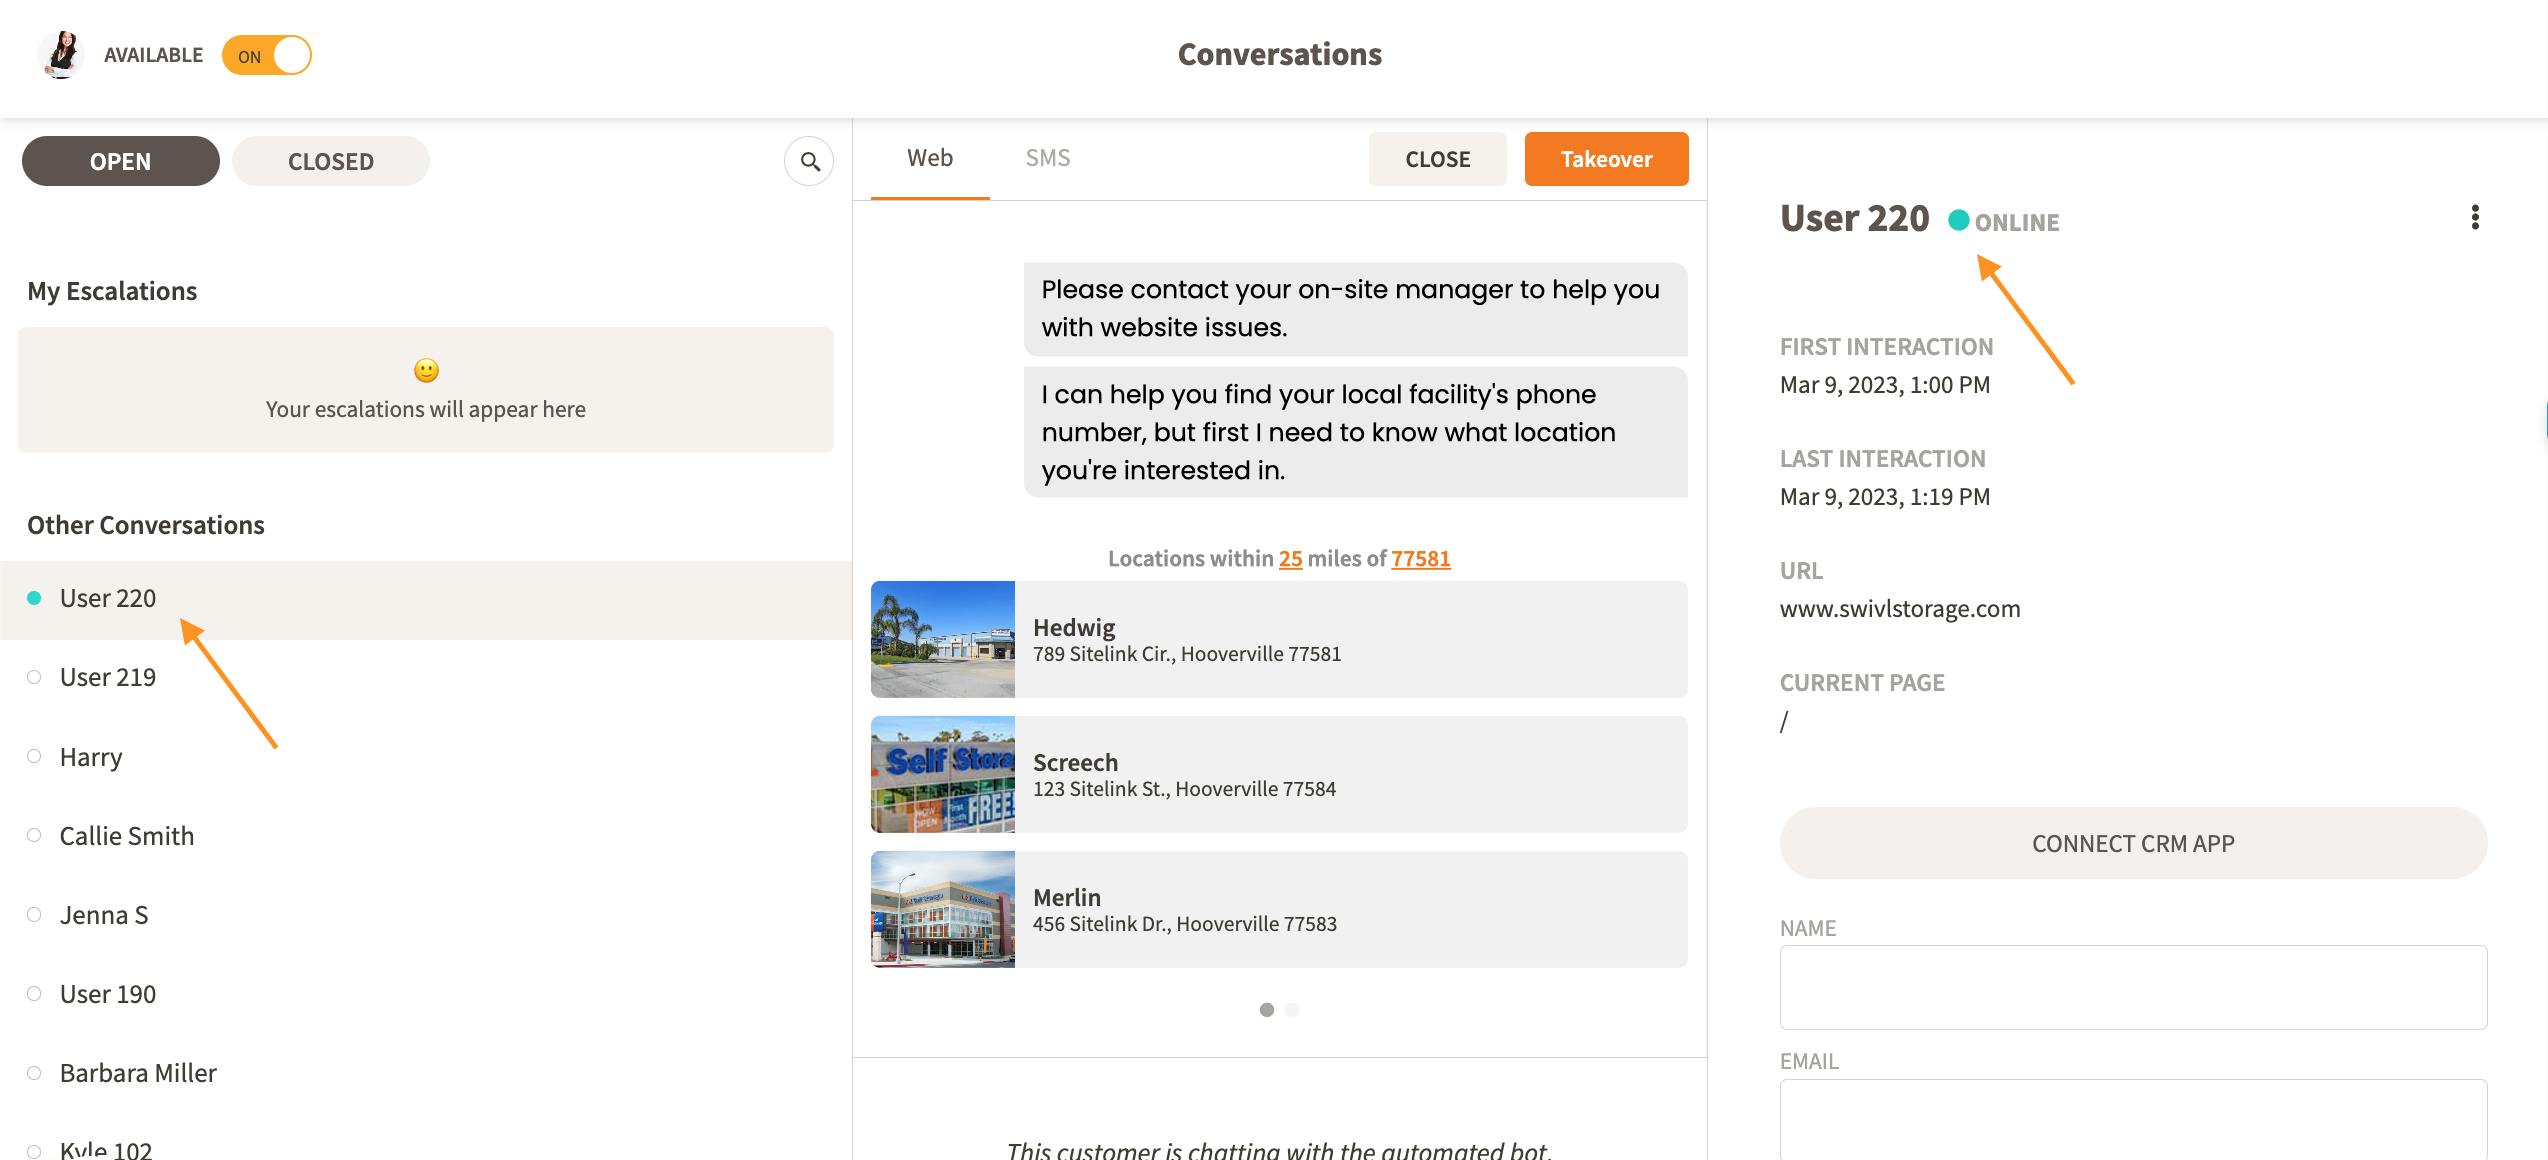Select the Web tab
Image resolution: width=2548 pixels, height=1160 pixels.
click(x=929, y=158)
